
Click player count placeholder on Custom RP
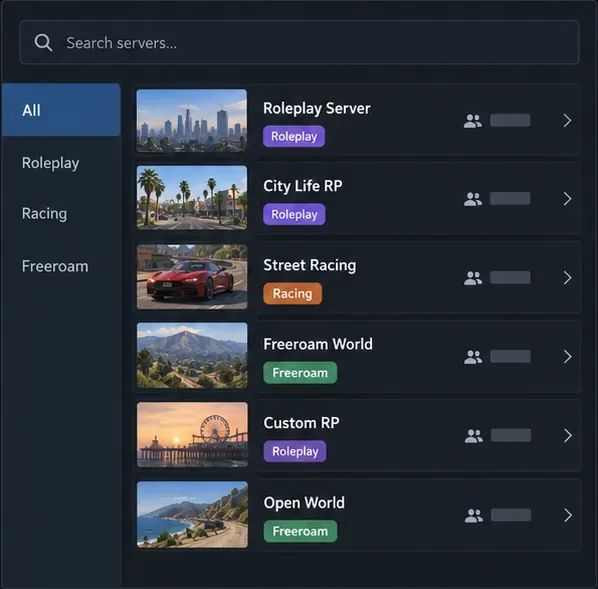[x=511, y=435]
